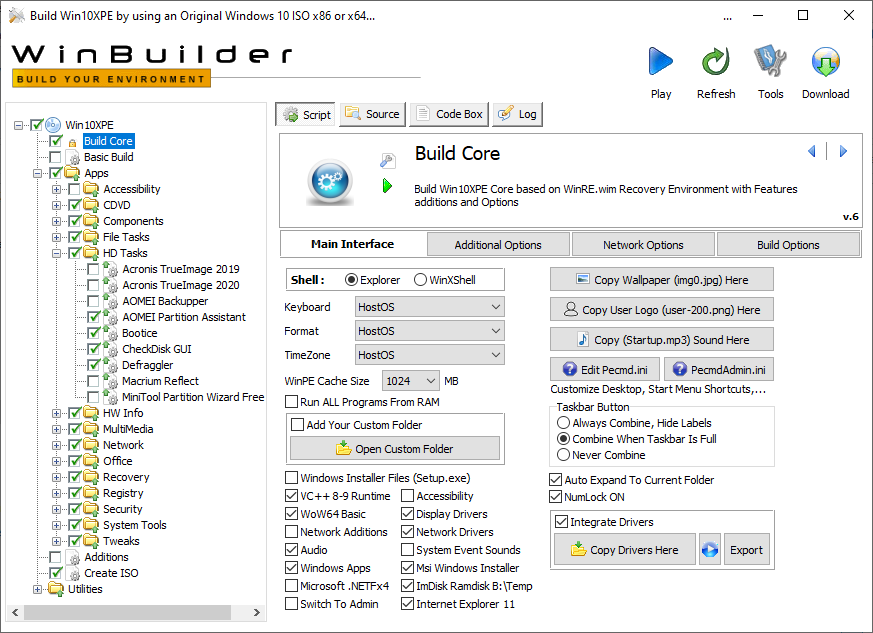Screen dimensions: 873x633
Task: Select the WinXShell shell option
Action: click(420, 279)
